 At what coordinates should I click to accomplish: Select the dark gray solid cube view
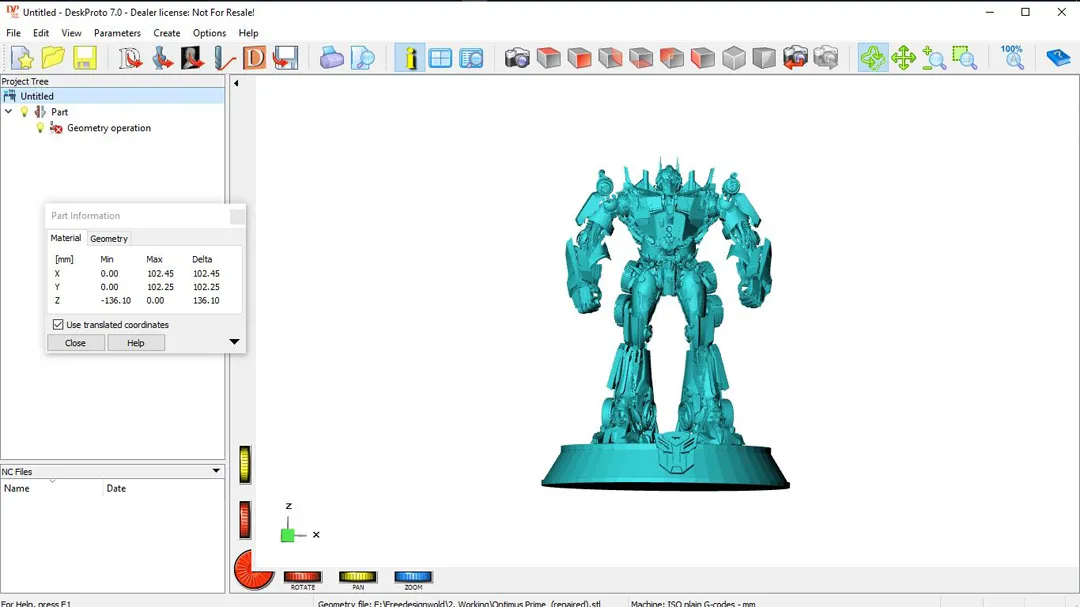click(764, 58)
